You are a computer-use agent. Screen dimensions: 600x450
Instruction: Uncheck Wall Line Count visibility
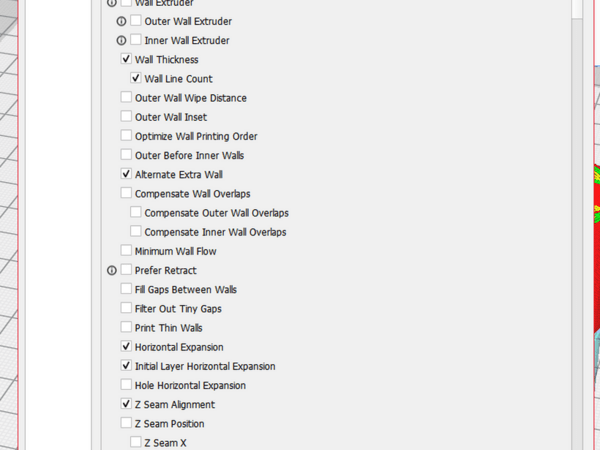coord(136,79)
